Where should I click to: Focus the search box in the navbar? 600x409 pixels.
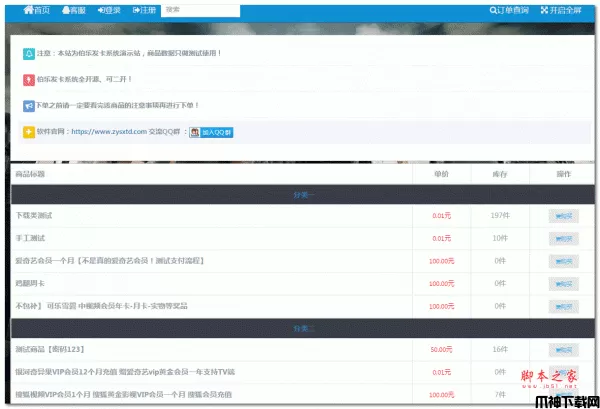201,11
